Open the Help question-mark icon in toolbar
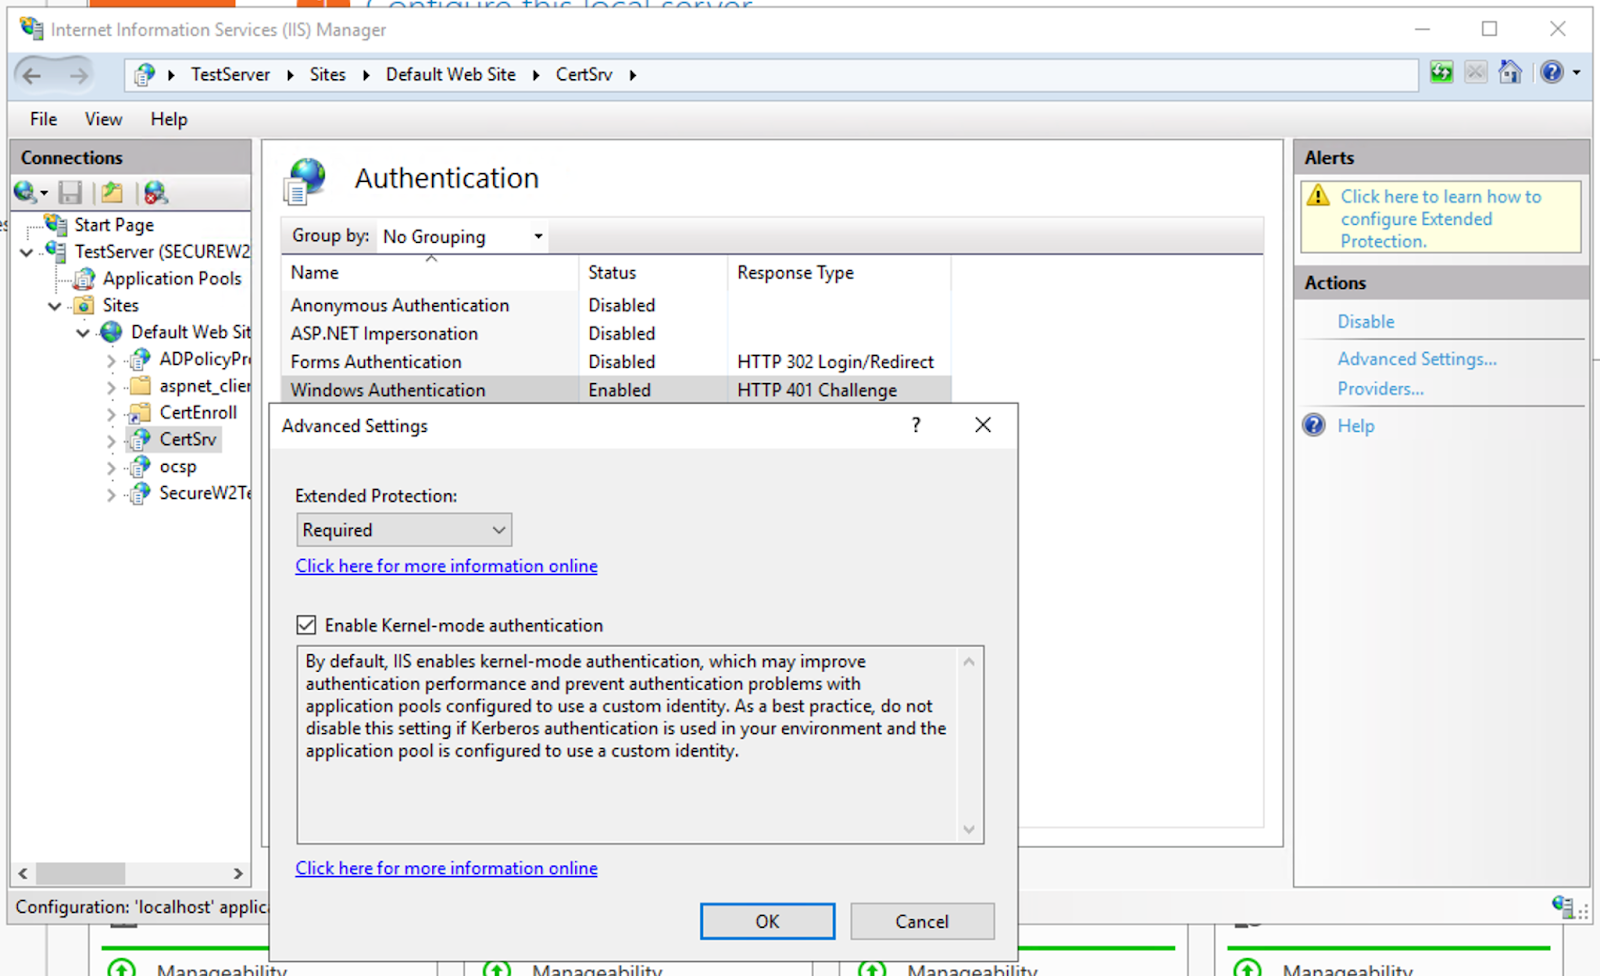The width and height of the screenshot is (1600, 976). (x=1552, y=72)
